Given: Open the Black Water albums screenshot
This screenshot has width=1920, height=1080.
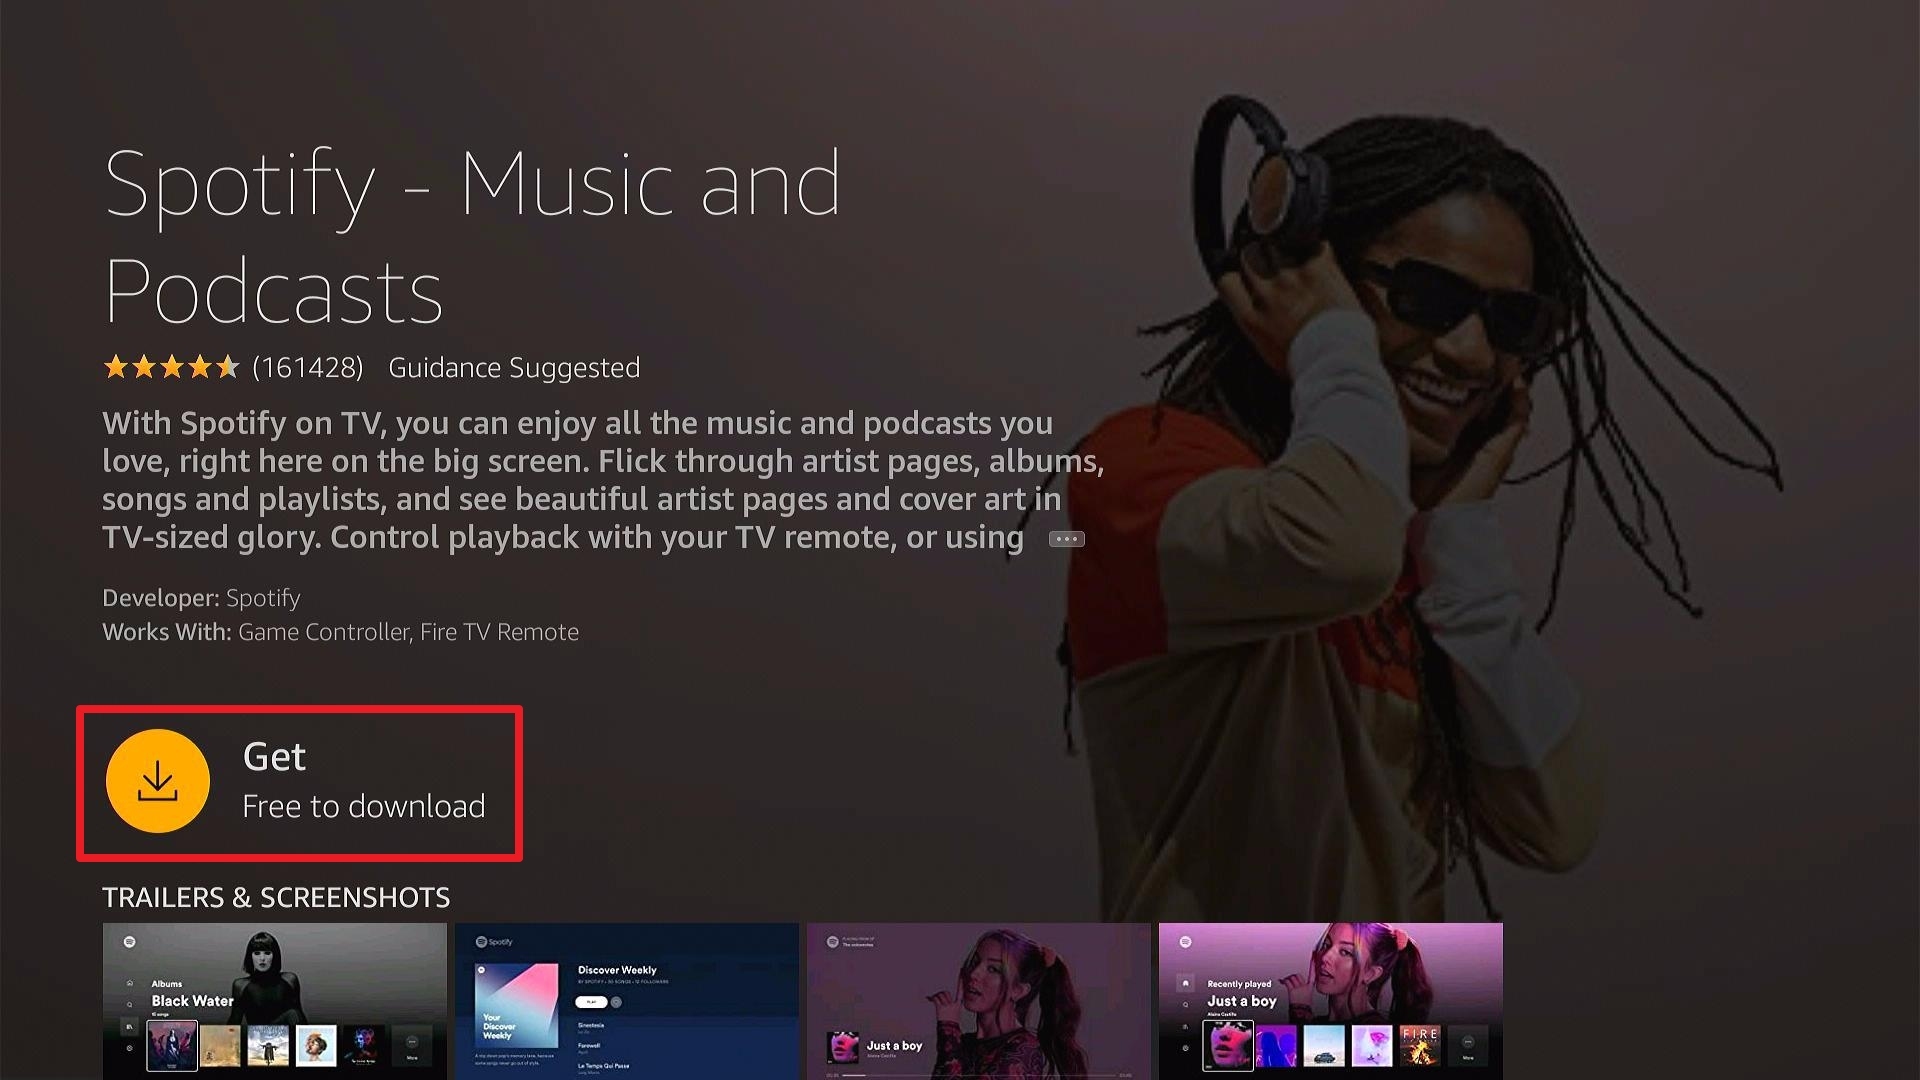Looking at the screenshot, I should coord(275,1001).
